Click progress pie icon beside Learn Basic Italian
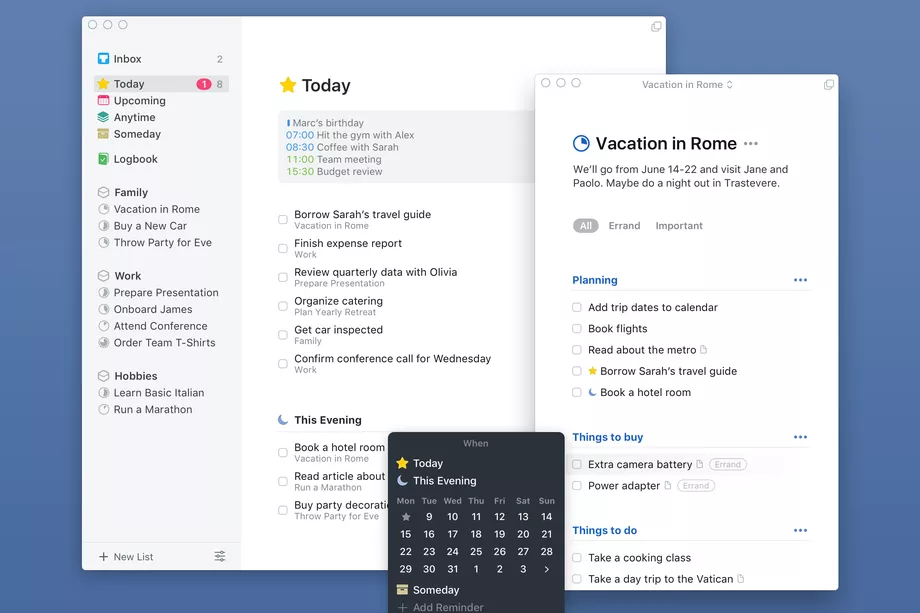The width and height of the screenshot is (920, 613). point(104,393)
